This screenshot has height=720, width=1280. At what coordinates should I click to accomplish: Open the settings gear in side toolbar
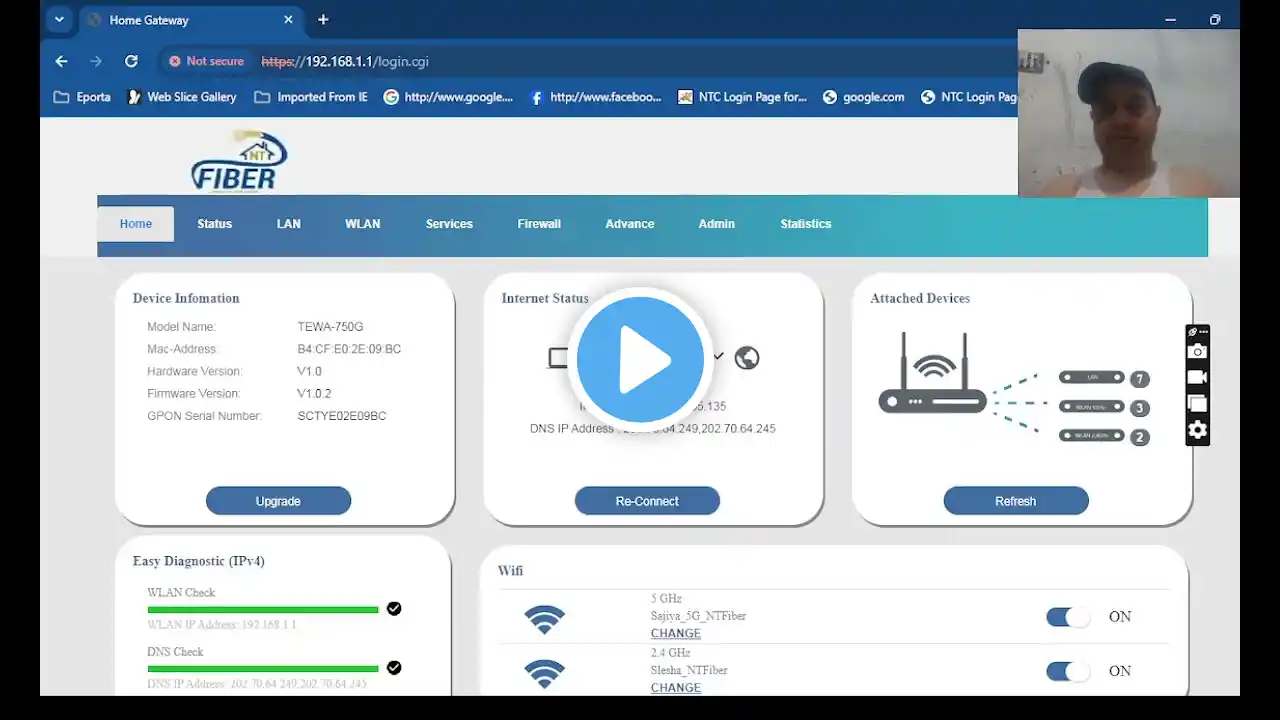tap(1197, 431)
